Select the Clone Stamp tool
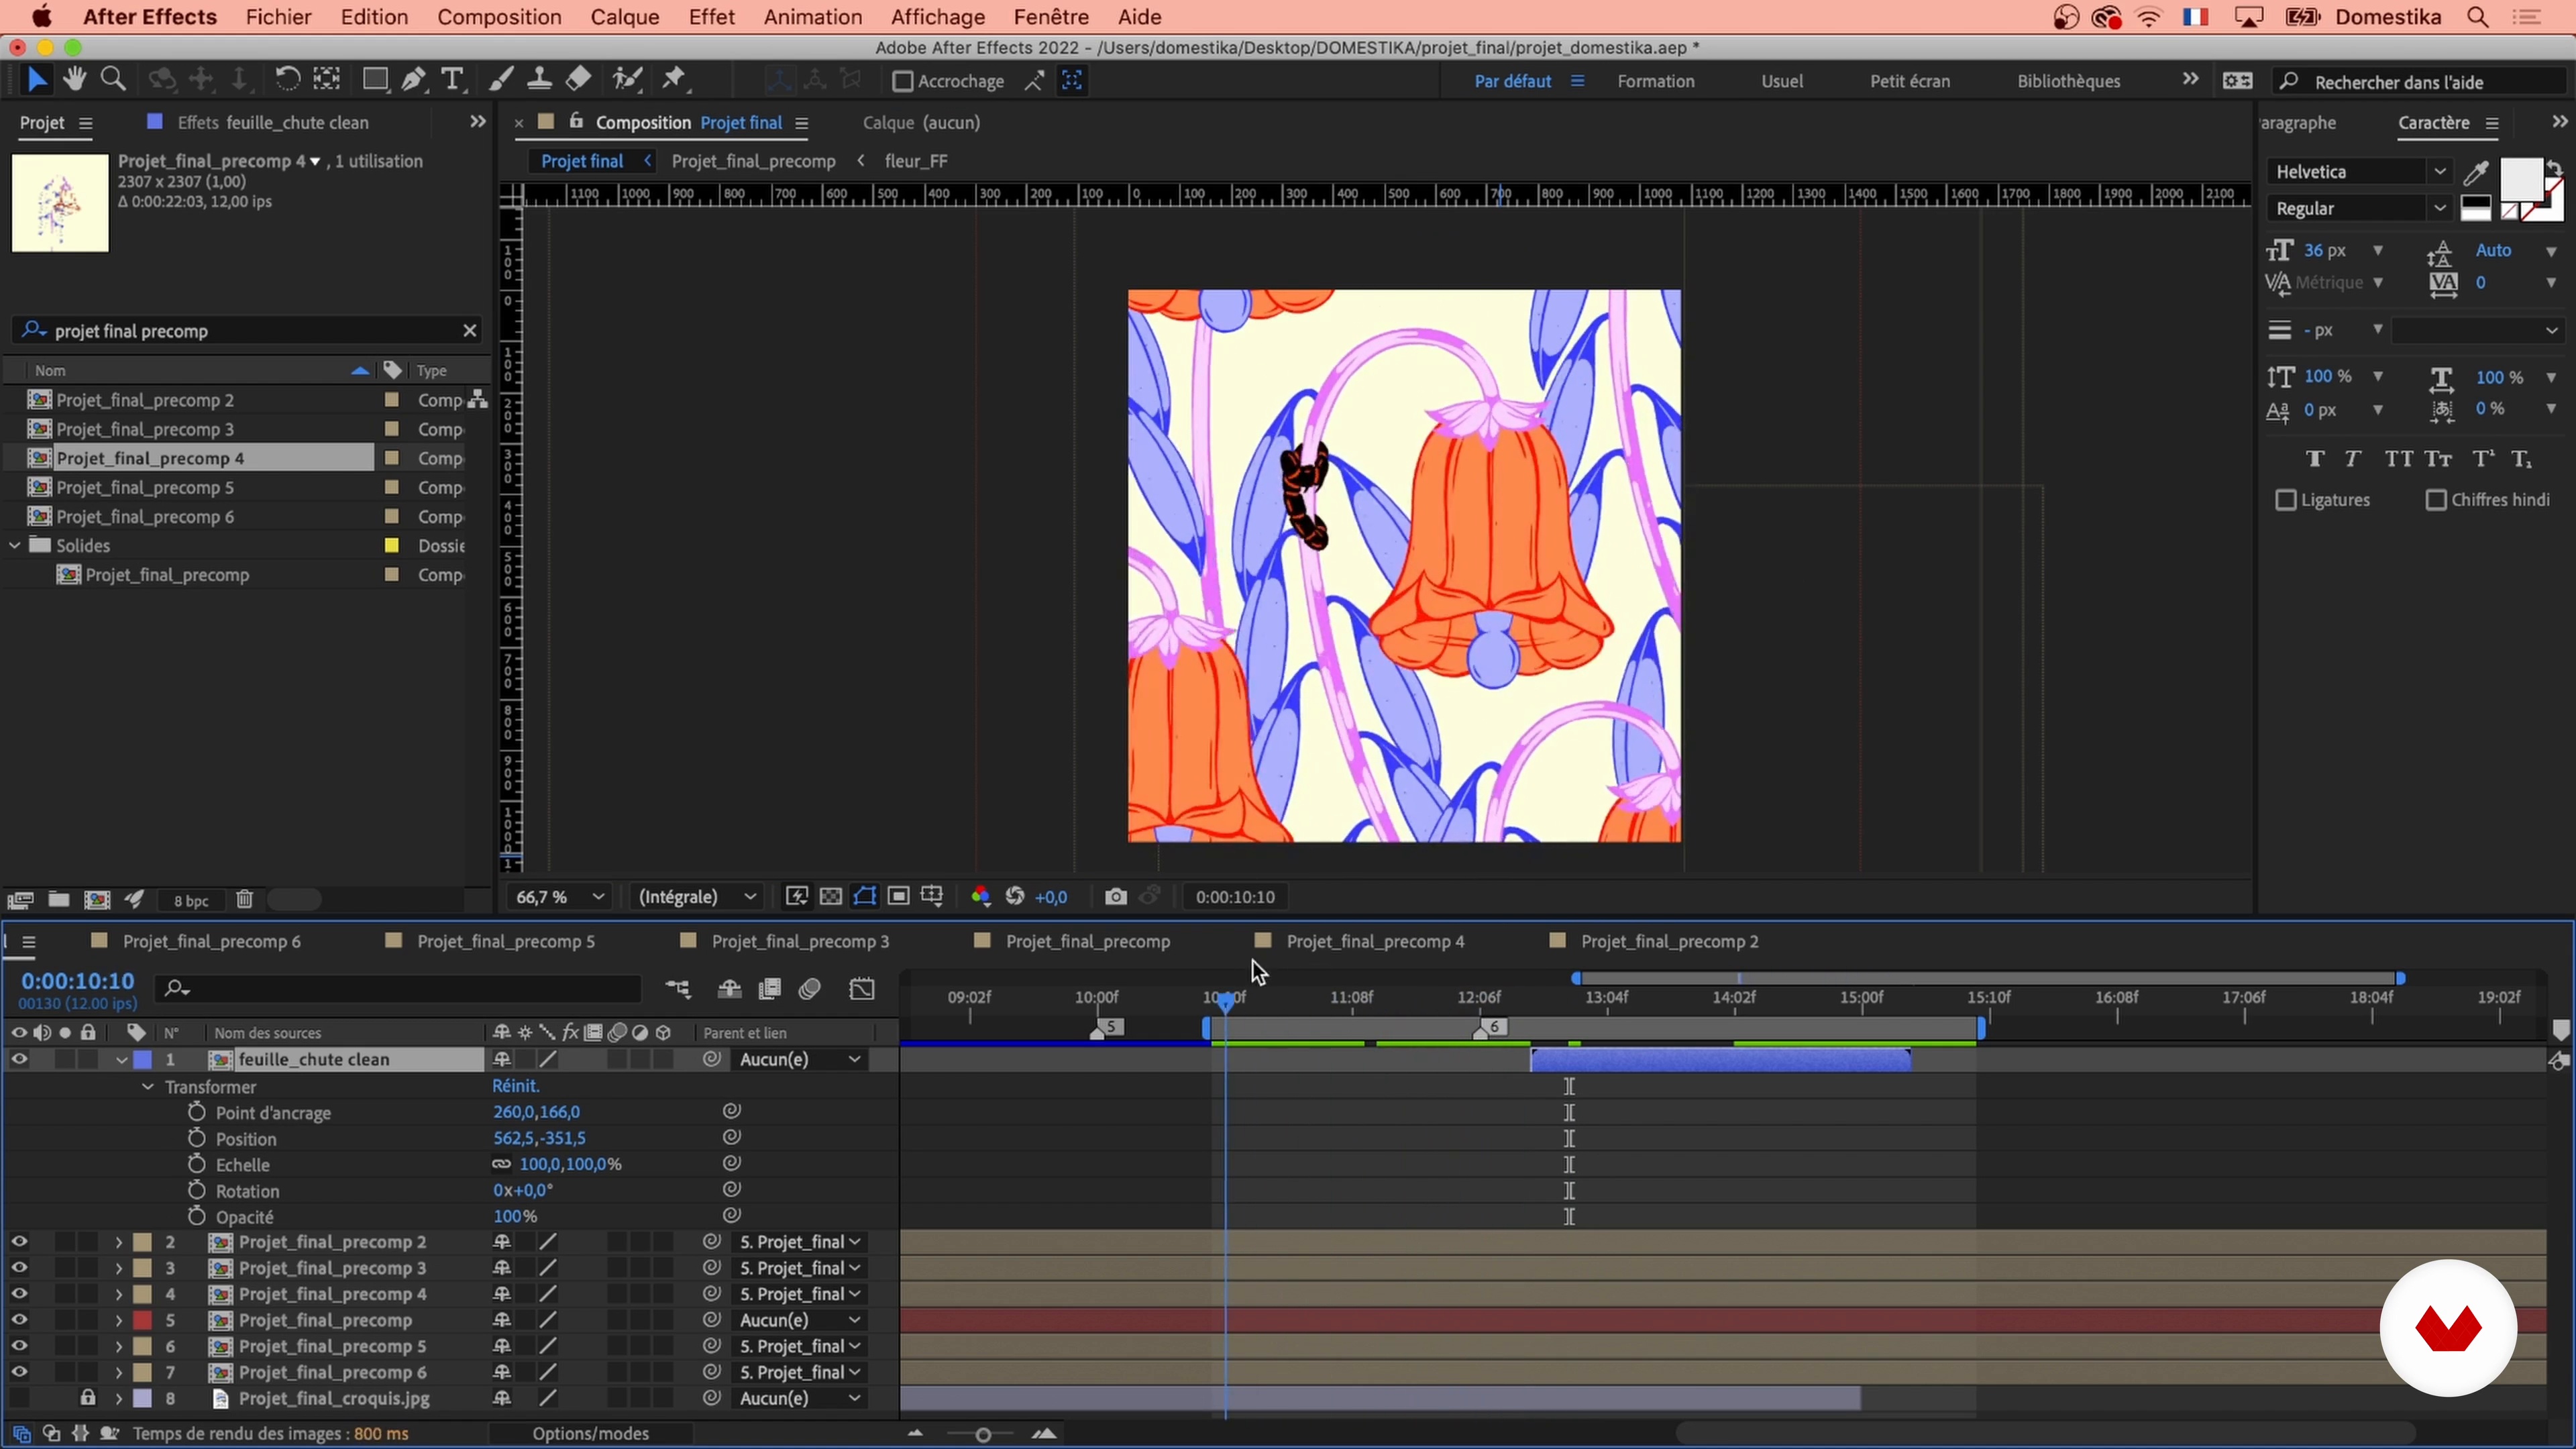2576x1449 pixels. pos(540,80)
